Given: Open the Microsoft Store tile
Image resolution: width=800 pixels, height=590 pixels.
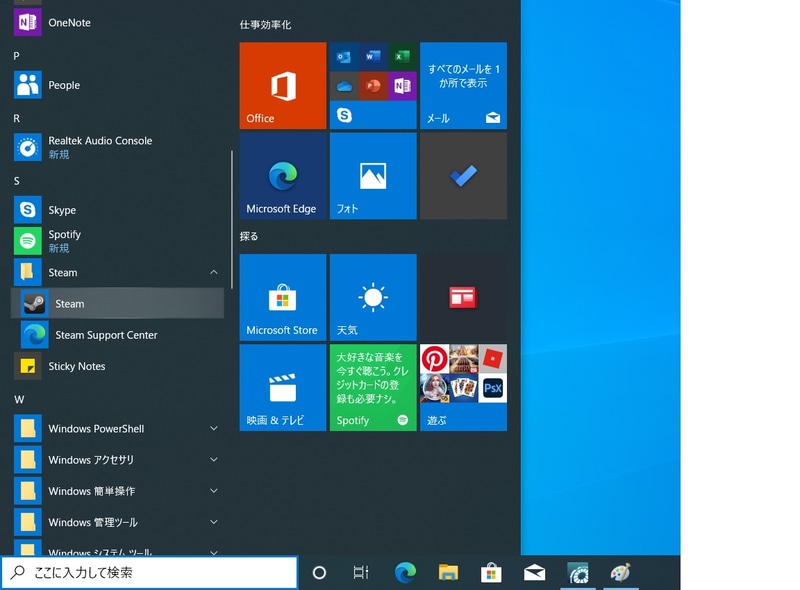Looking at the screenshot, I should coord(283,297).
